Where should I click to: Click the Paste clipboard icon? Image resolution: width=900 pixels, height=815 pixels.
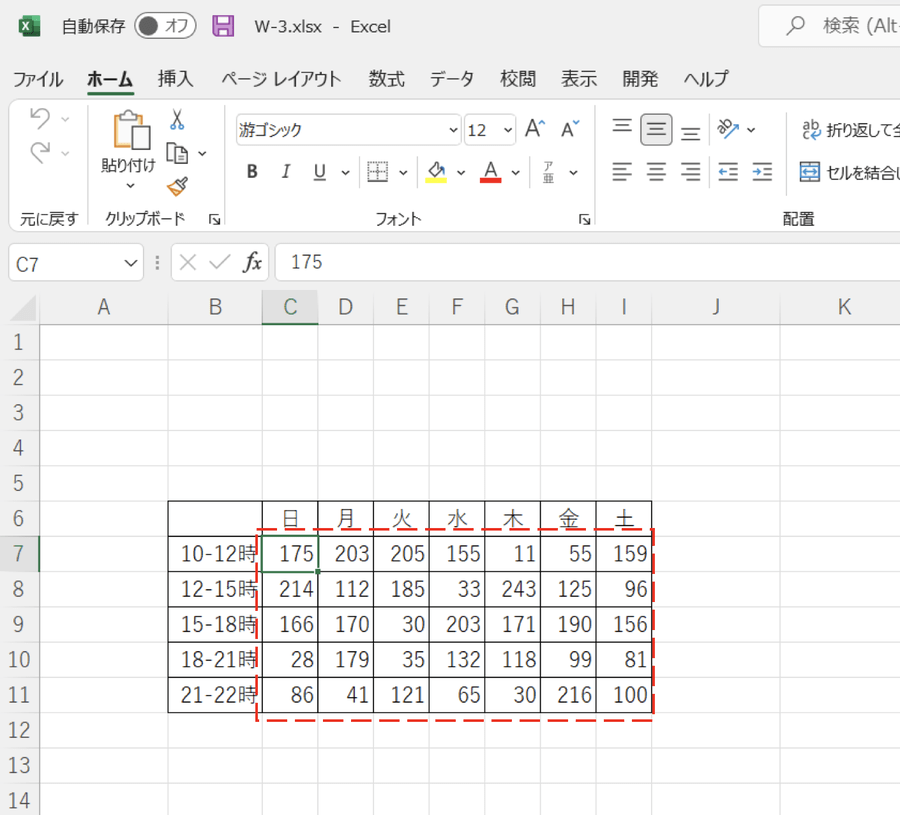(130, 131)
